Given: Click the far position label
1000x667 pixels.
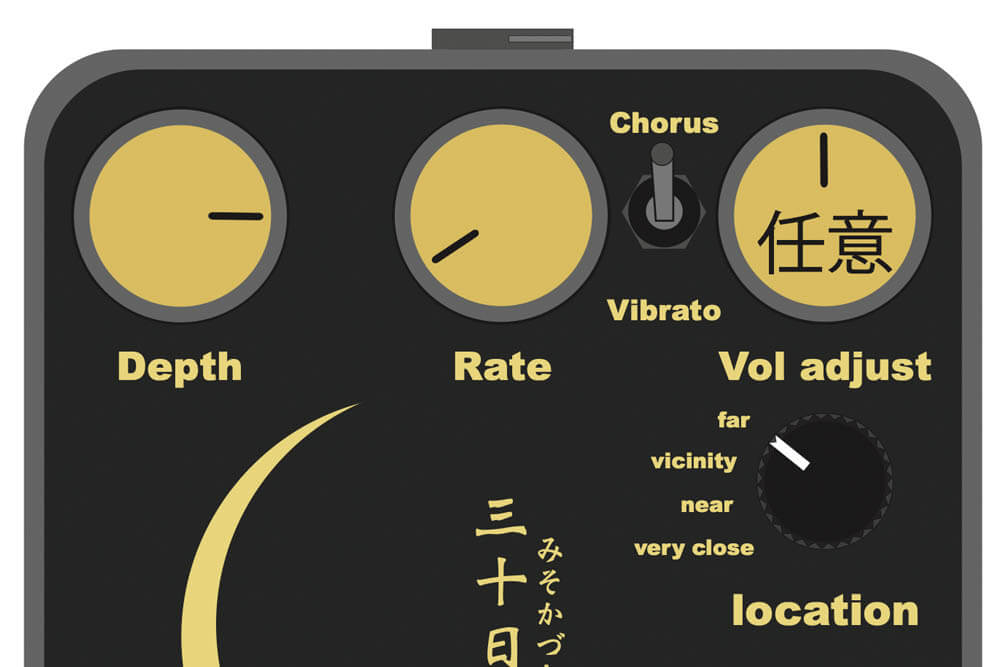Looking at the screenshot, I should click(x=733, y=420).
